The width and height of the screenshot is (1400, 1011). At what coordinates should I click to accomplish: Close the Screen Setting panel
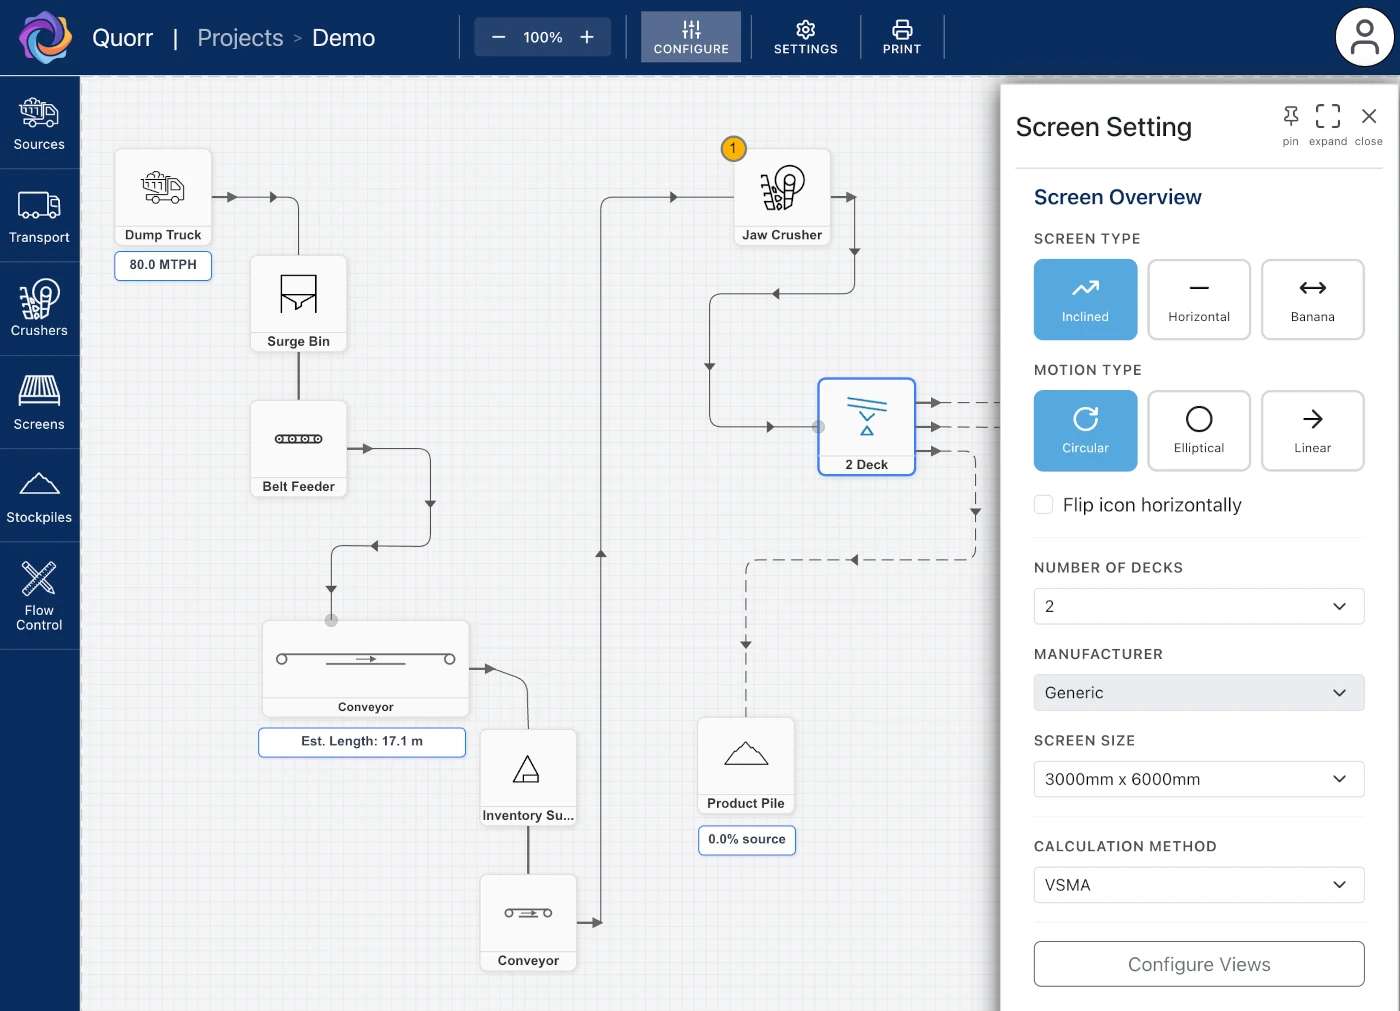point(1369,125)
